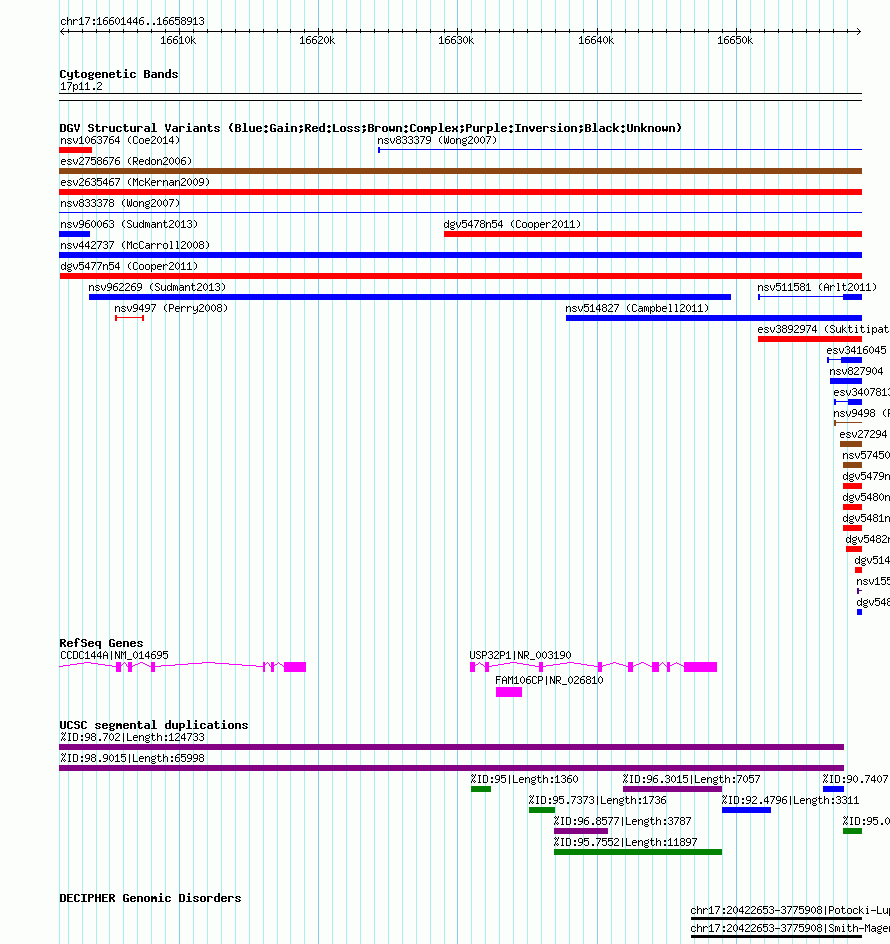Click the Cytogenetic Bands track title
Screen dimensions: 890x944
pyautogui.click(x=119, y=74)
